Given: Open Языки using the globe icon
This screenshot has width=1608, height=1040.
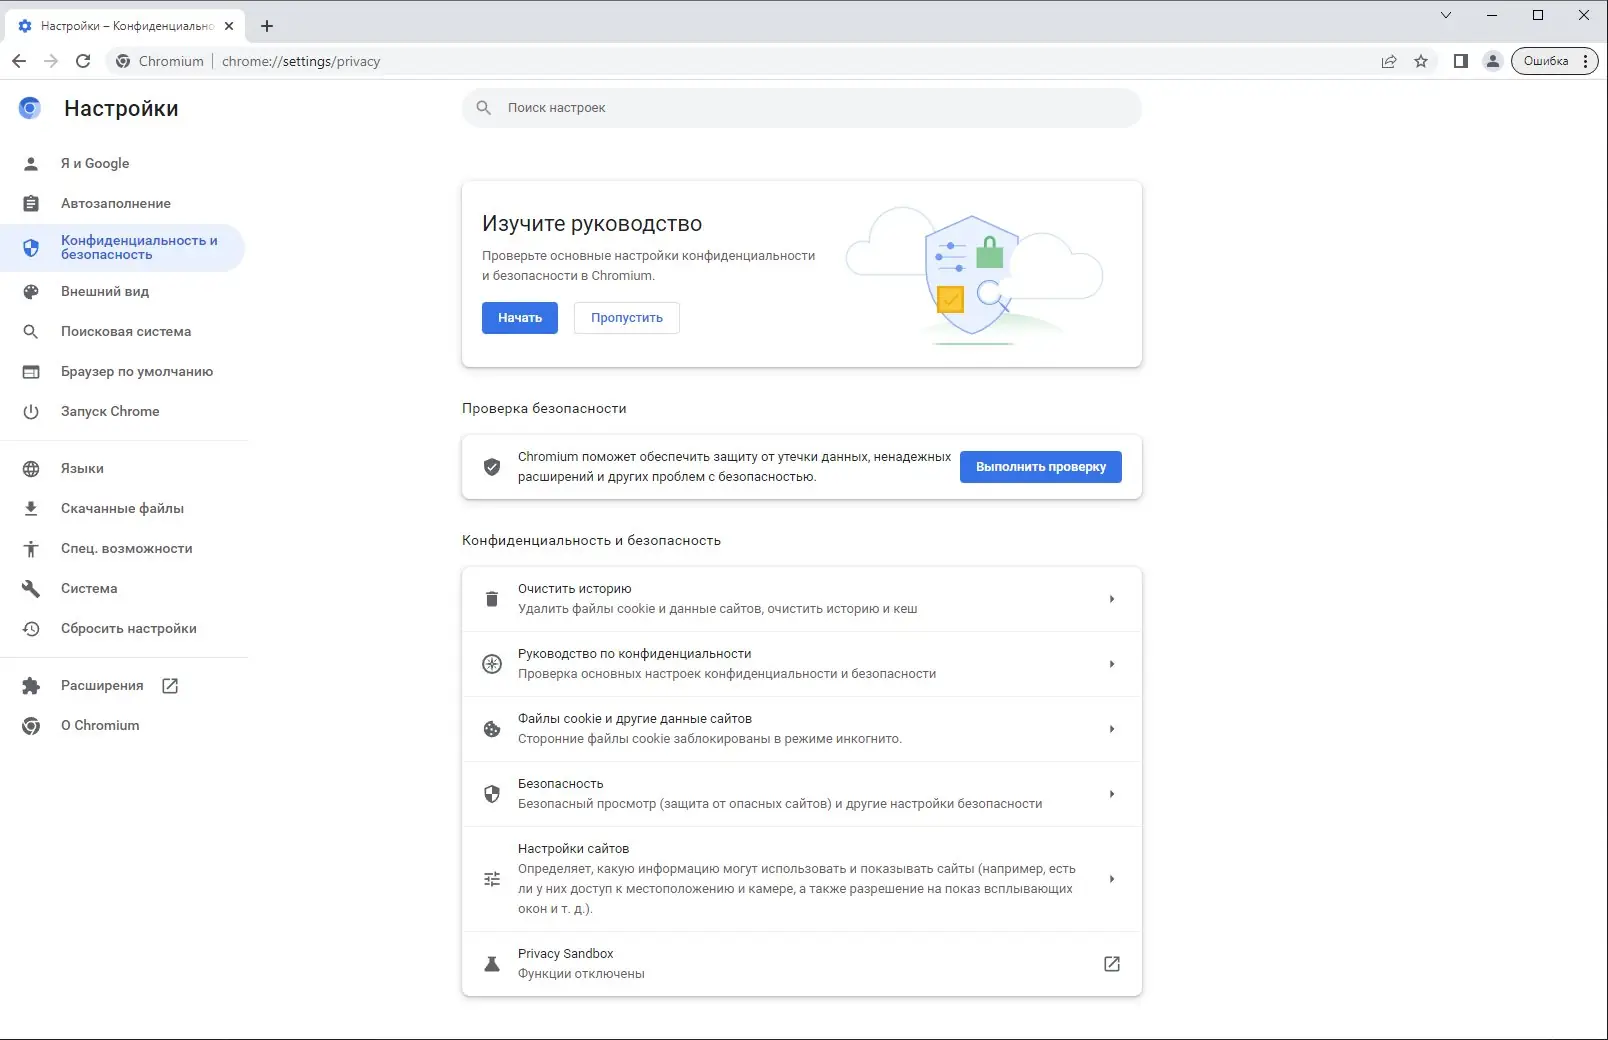Looking at the screenshot, I should click(x=32, y=468).
